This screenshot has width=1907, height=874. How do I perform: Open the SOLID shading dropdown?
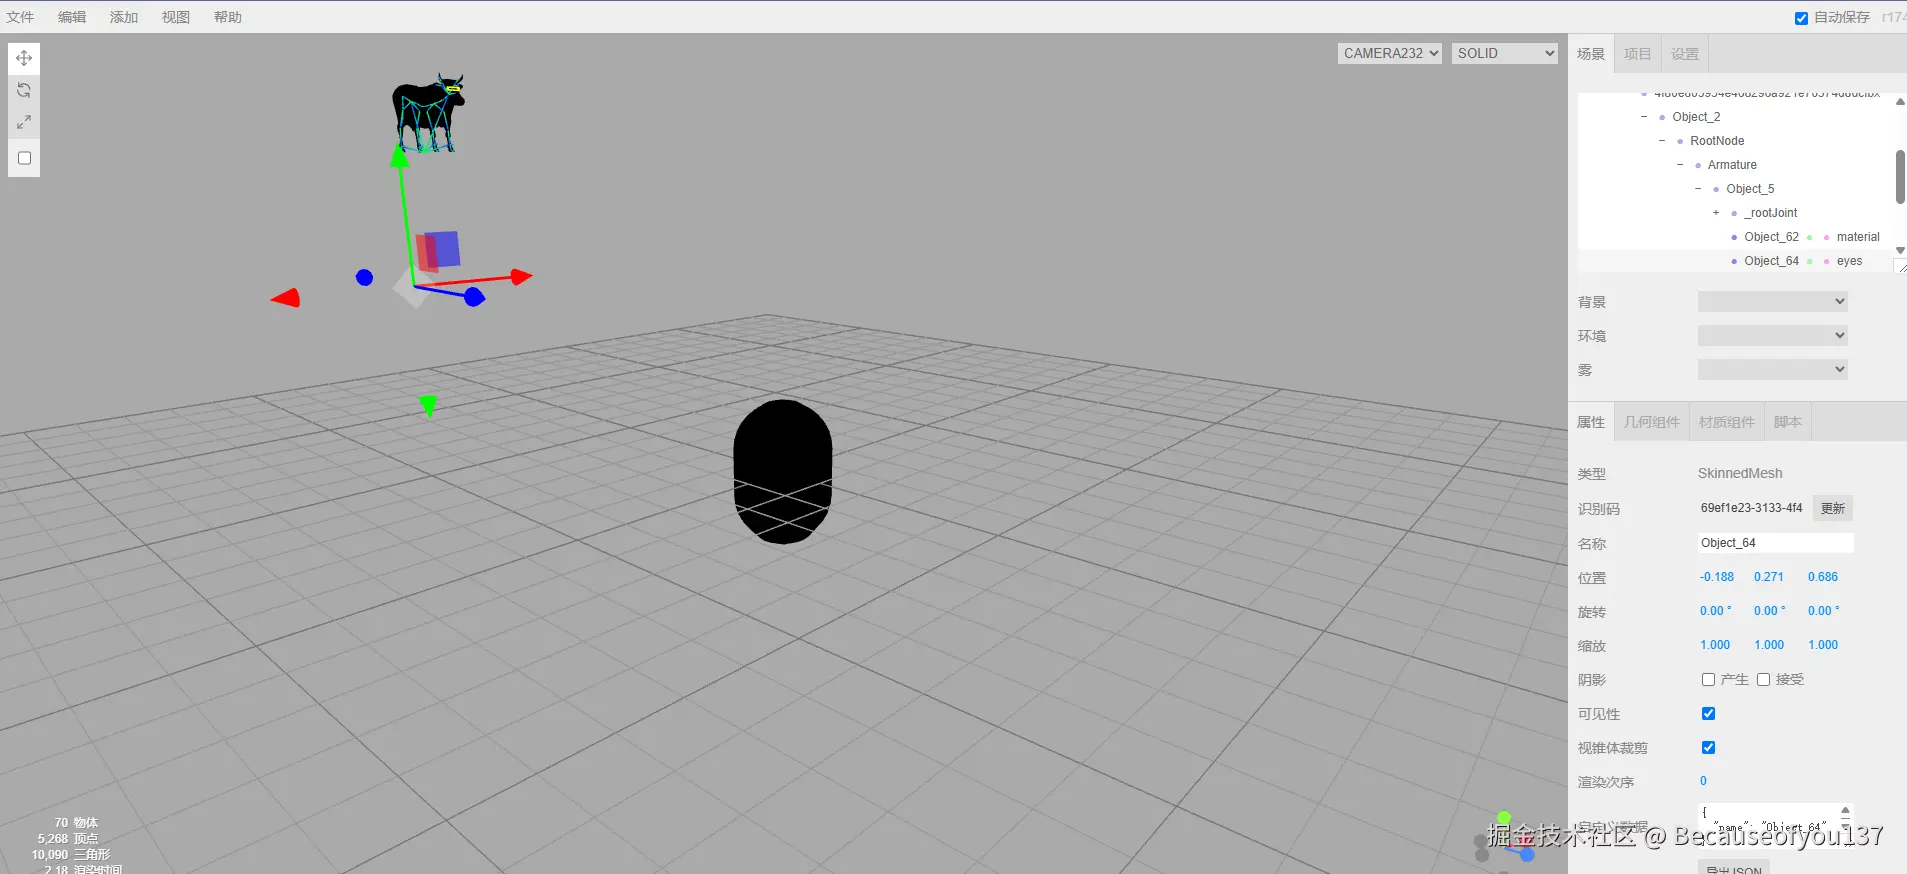[x=1505, y=53]
